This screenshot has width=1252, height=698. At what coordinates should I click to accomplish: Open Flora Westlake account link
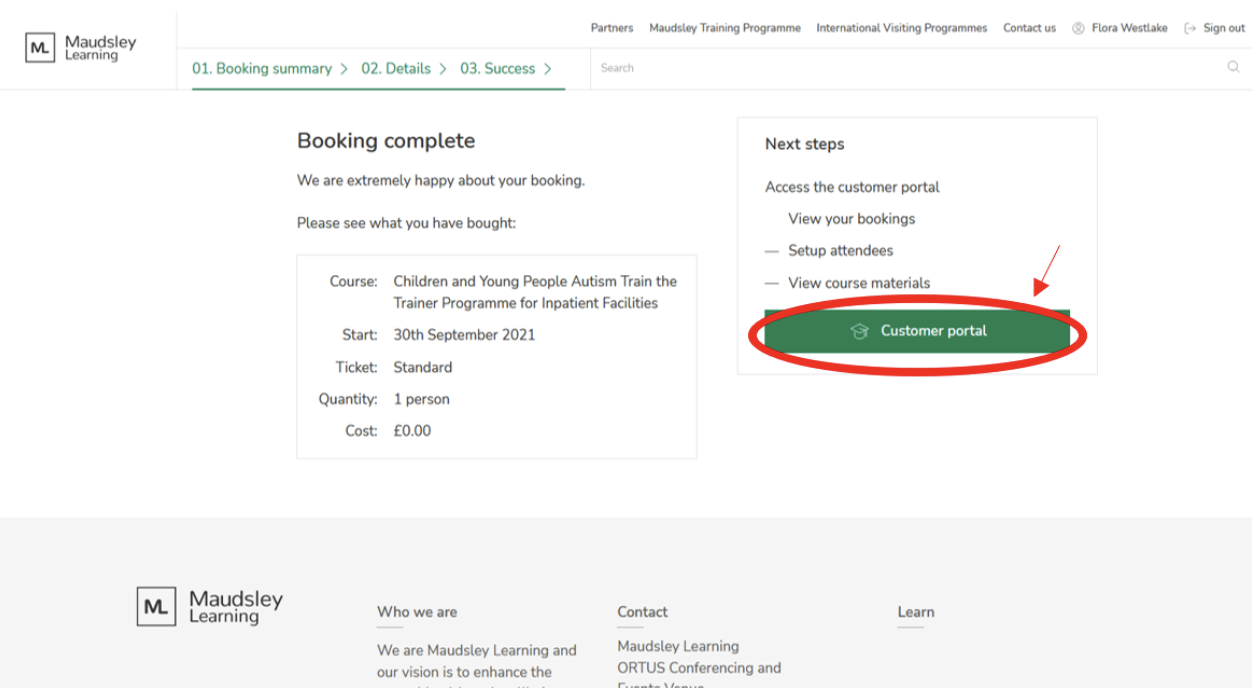tap(1129, 28)
